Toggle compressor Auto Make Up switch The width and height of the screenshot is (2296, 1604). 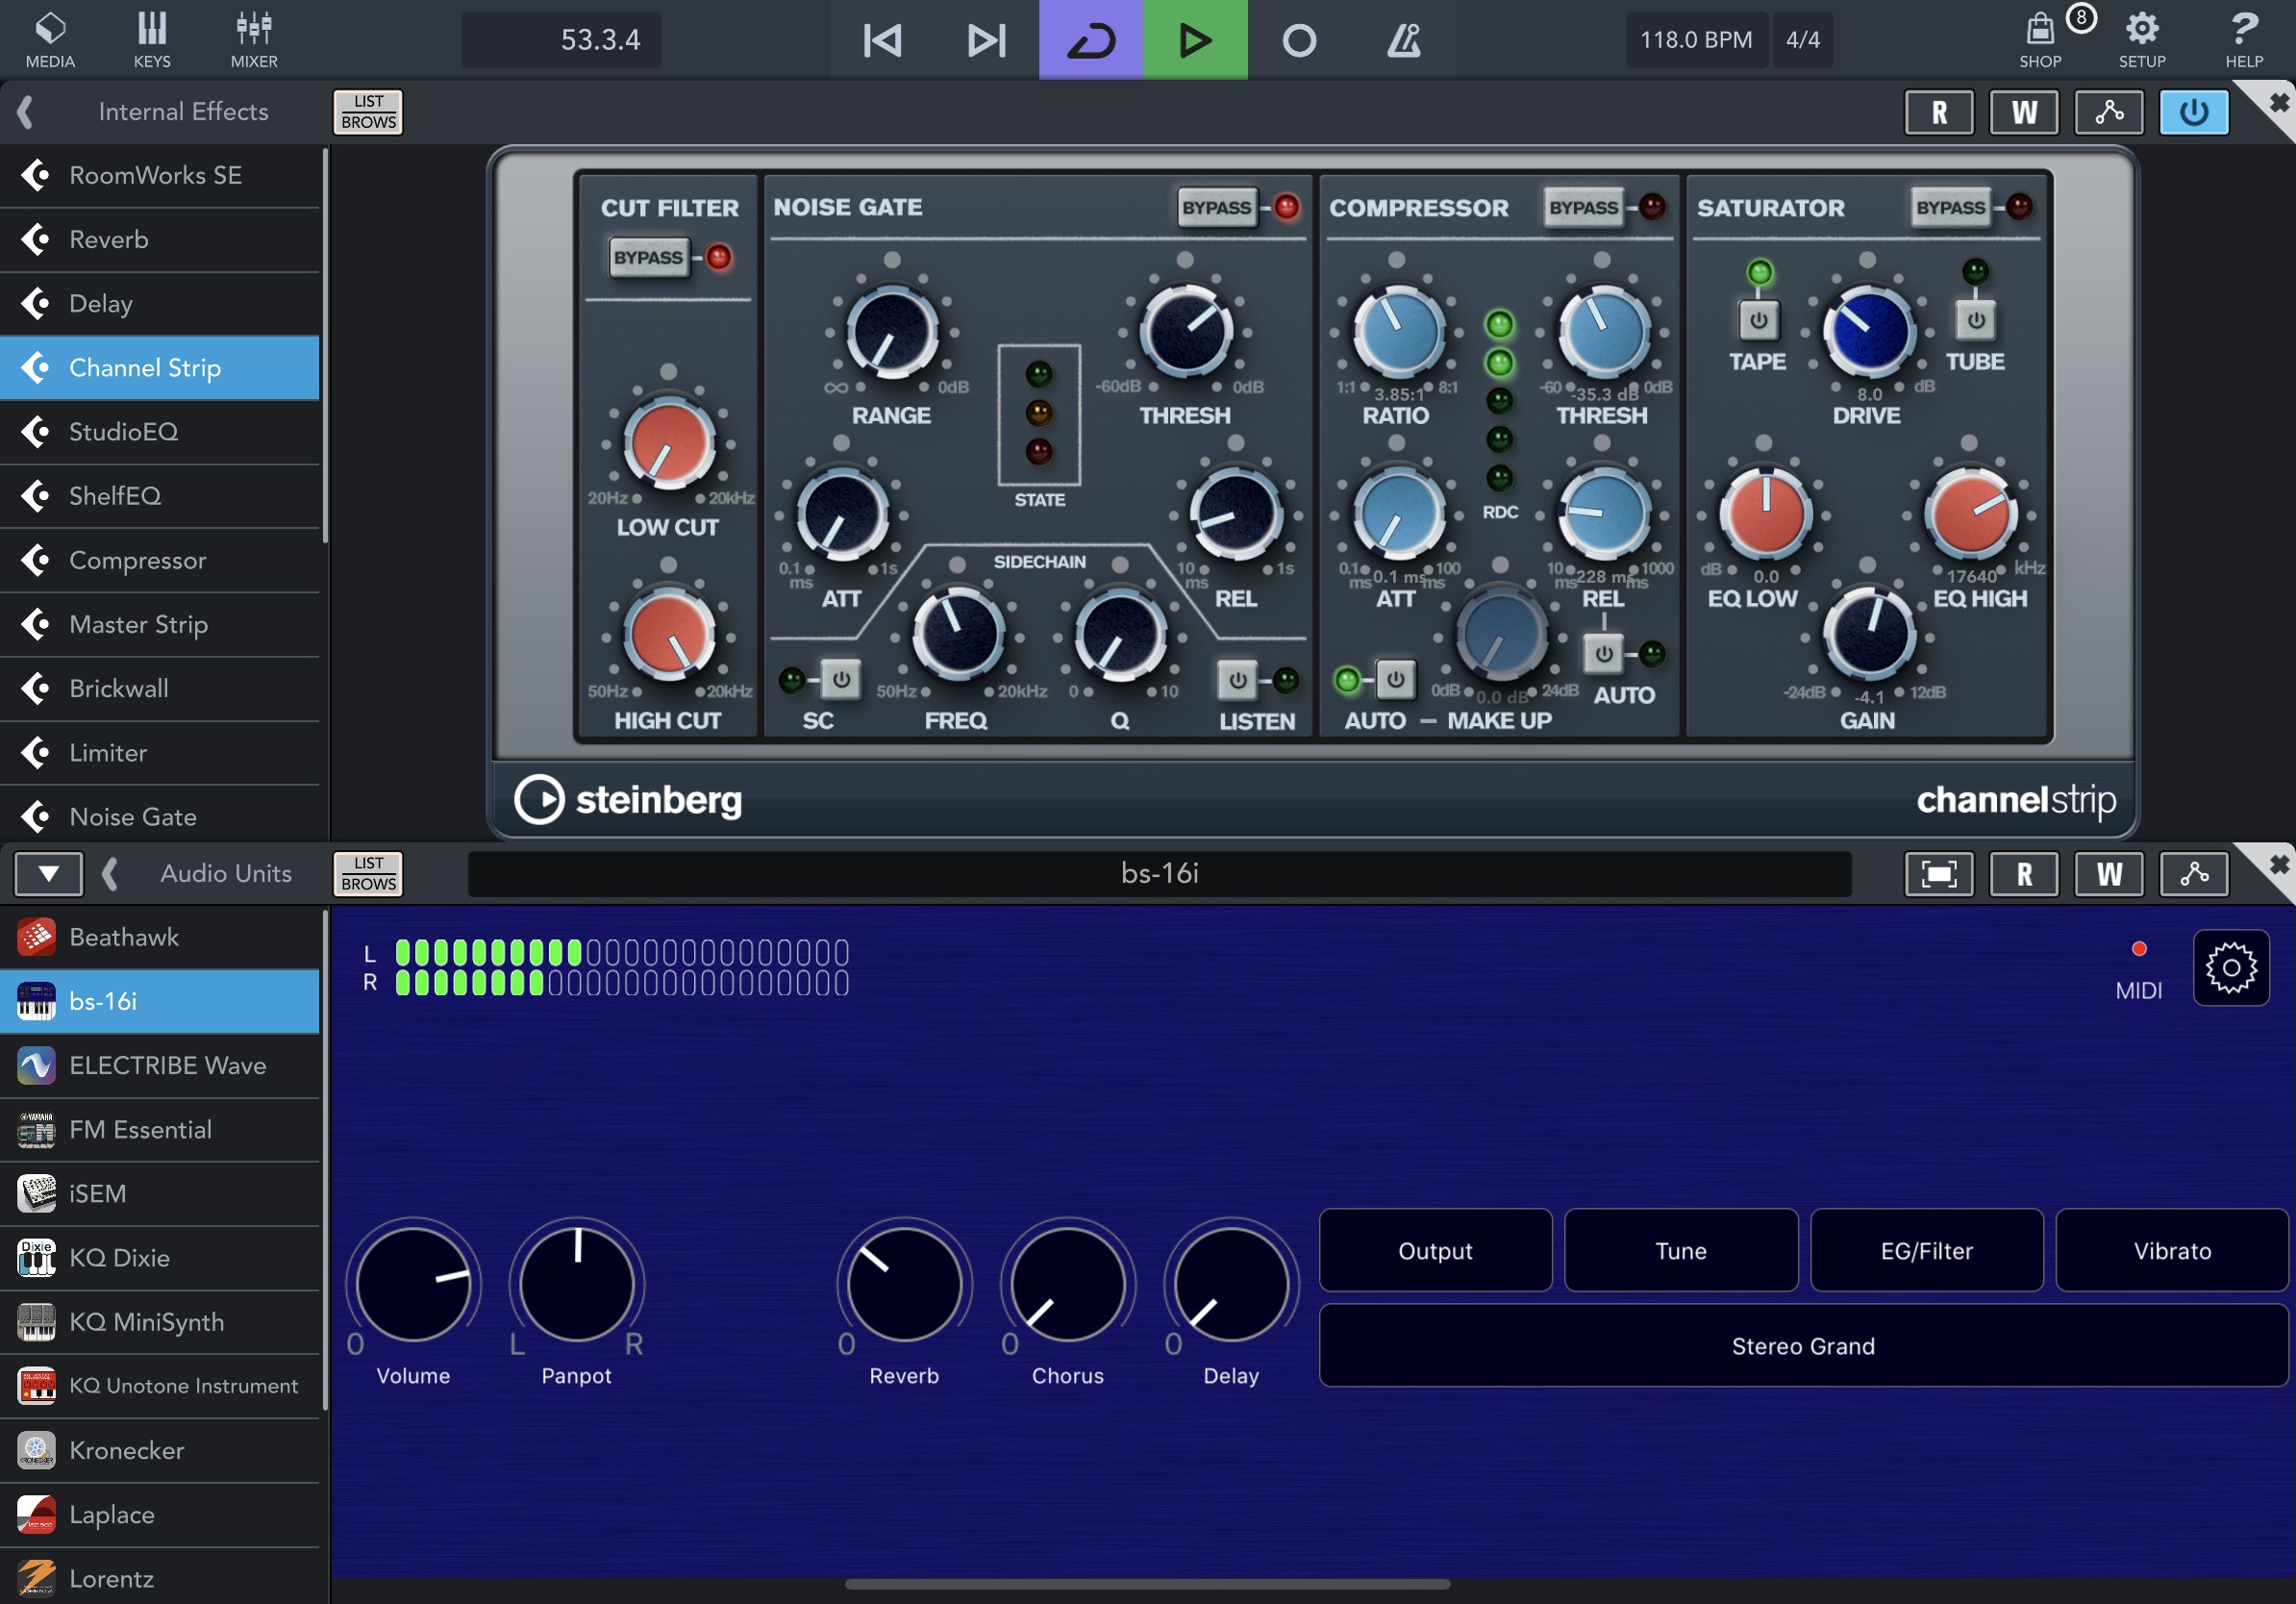click(1395, 680)
